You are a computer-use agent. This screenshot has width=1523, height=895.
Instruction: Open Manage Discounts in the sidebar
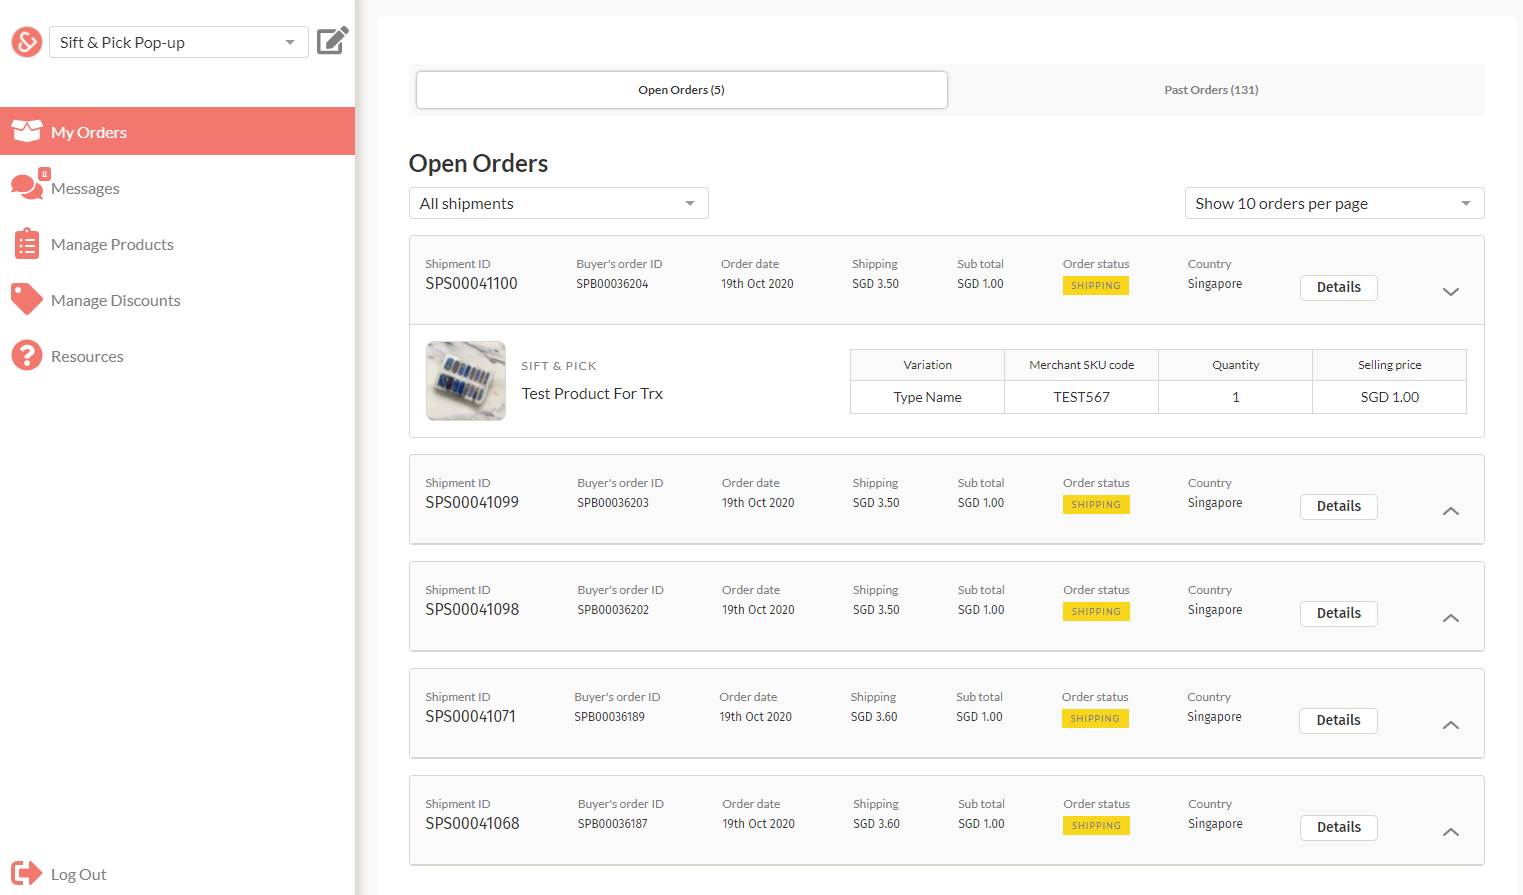pos(177,300)
